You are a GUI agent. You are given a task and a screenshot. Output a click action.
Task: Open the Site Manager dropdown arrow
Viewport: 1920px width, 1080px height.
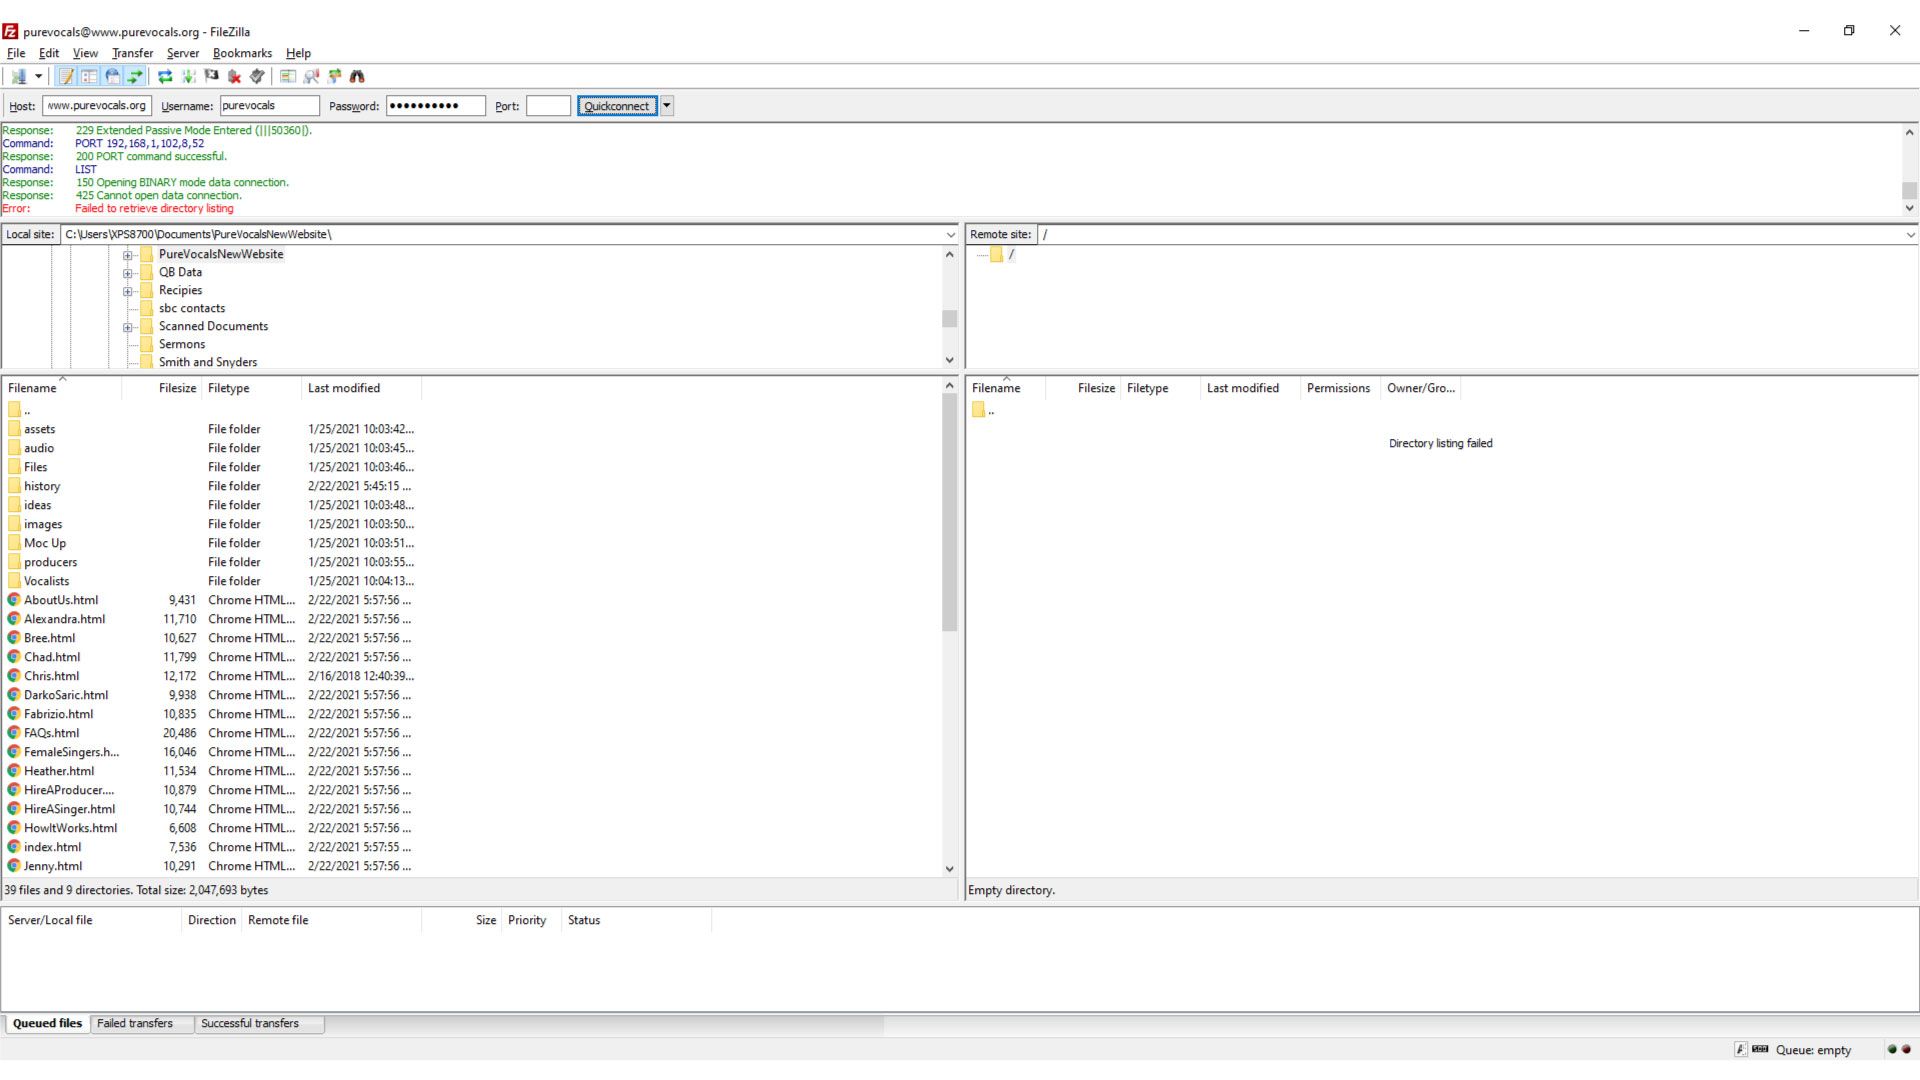coord(38,76)
